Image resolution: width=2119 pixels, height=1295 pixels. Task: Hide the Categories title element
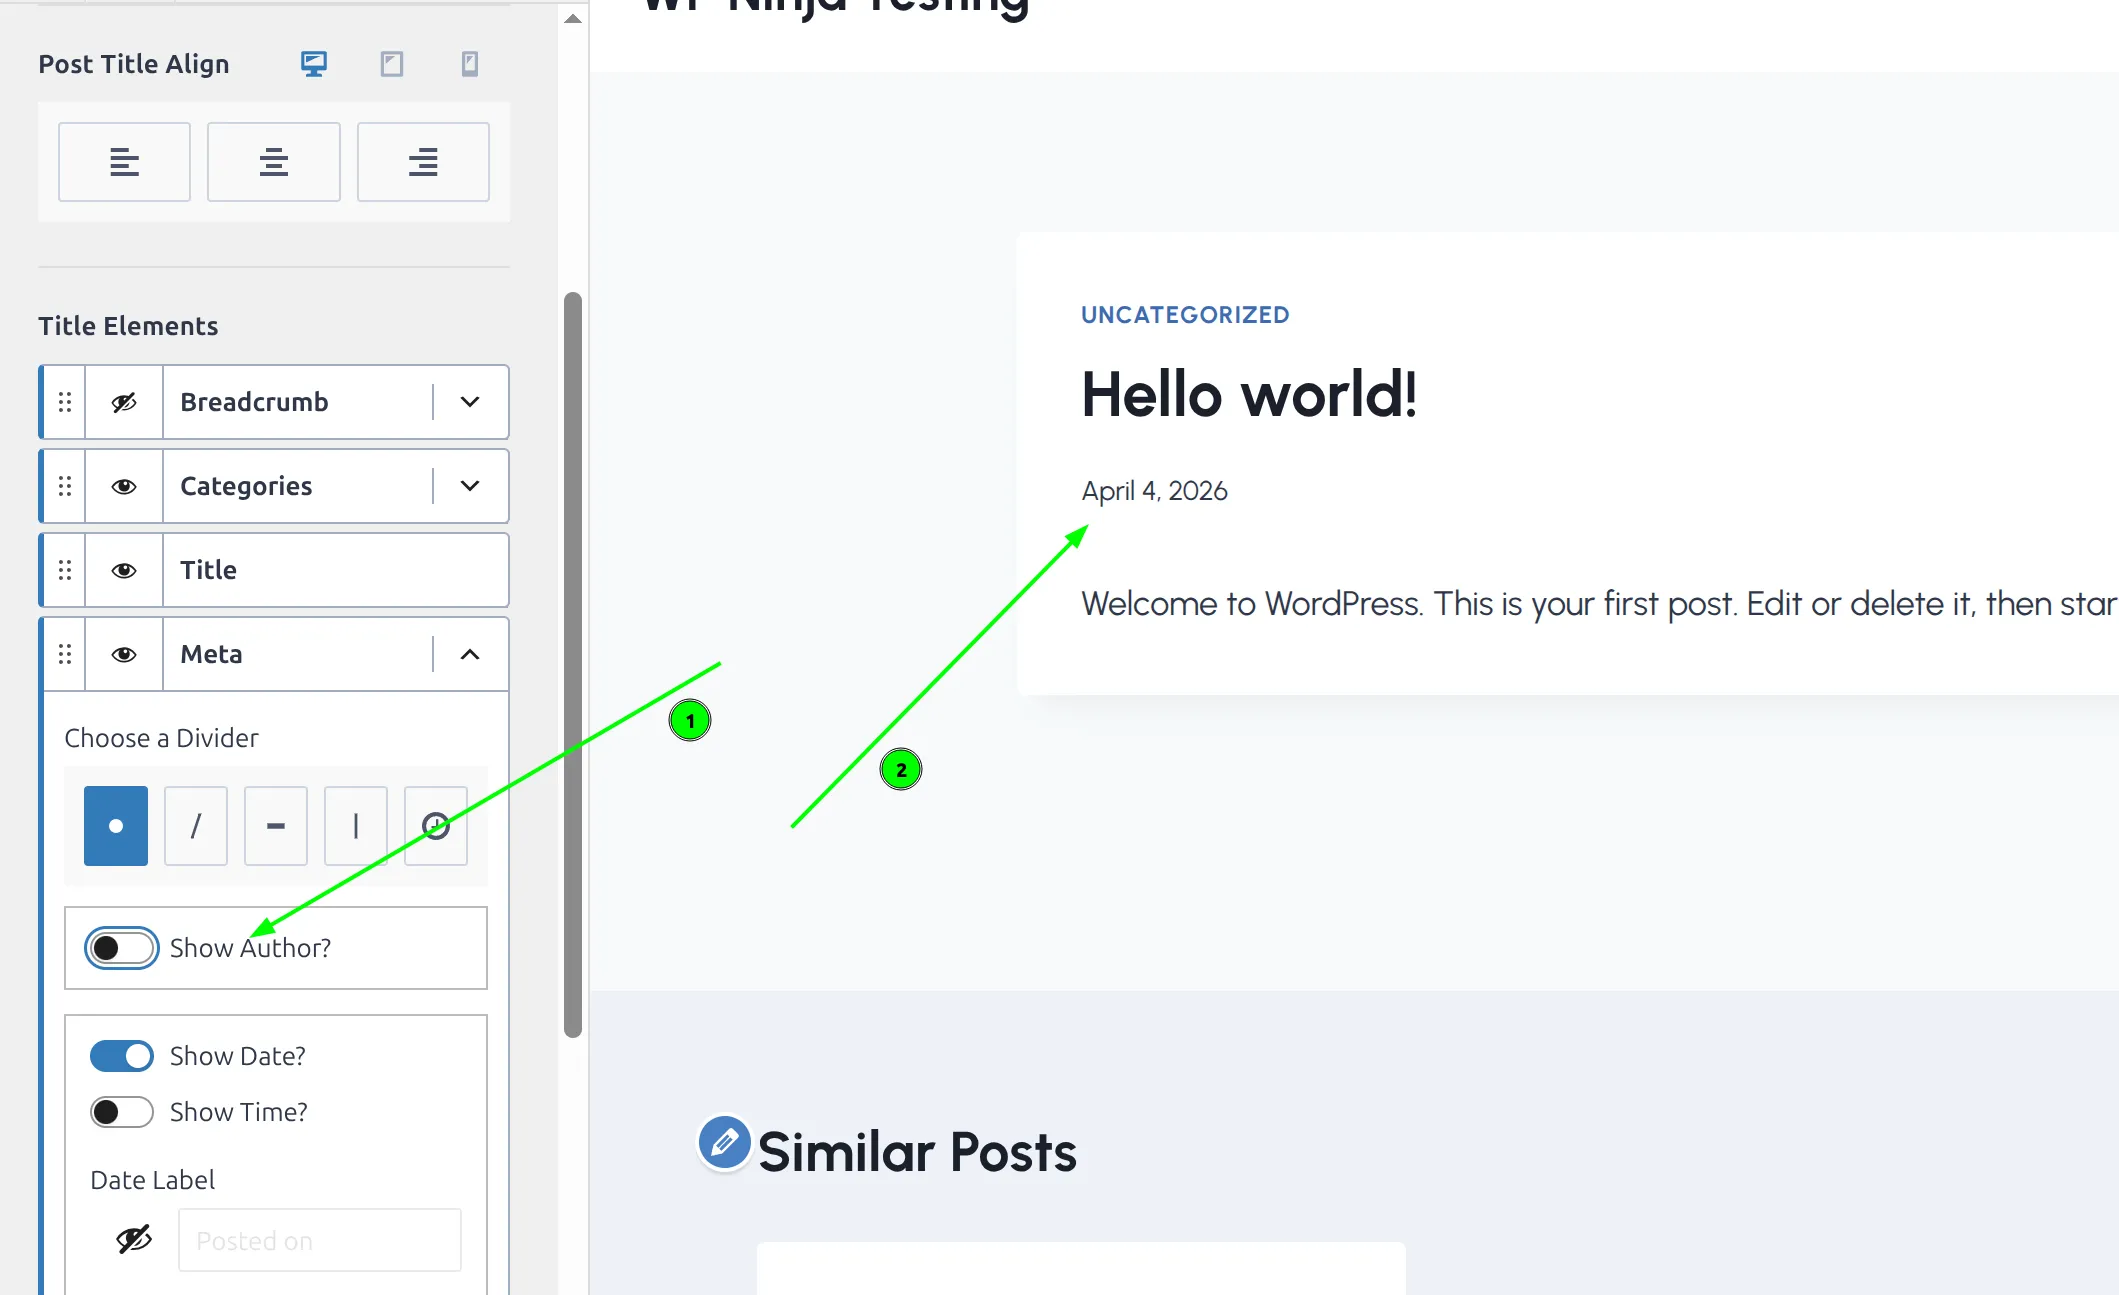(124, 486)
